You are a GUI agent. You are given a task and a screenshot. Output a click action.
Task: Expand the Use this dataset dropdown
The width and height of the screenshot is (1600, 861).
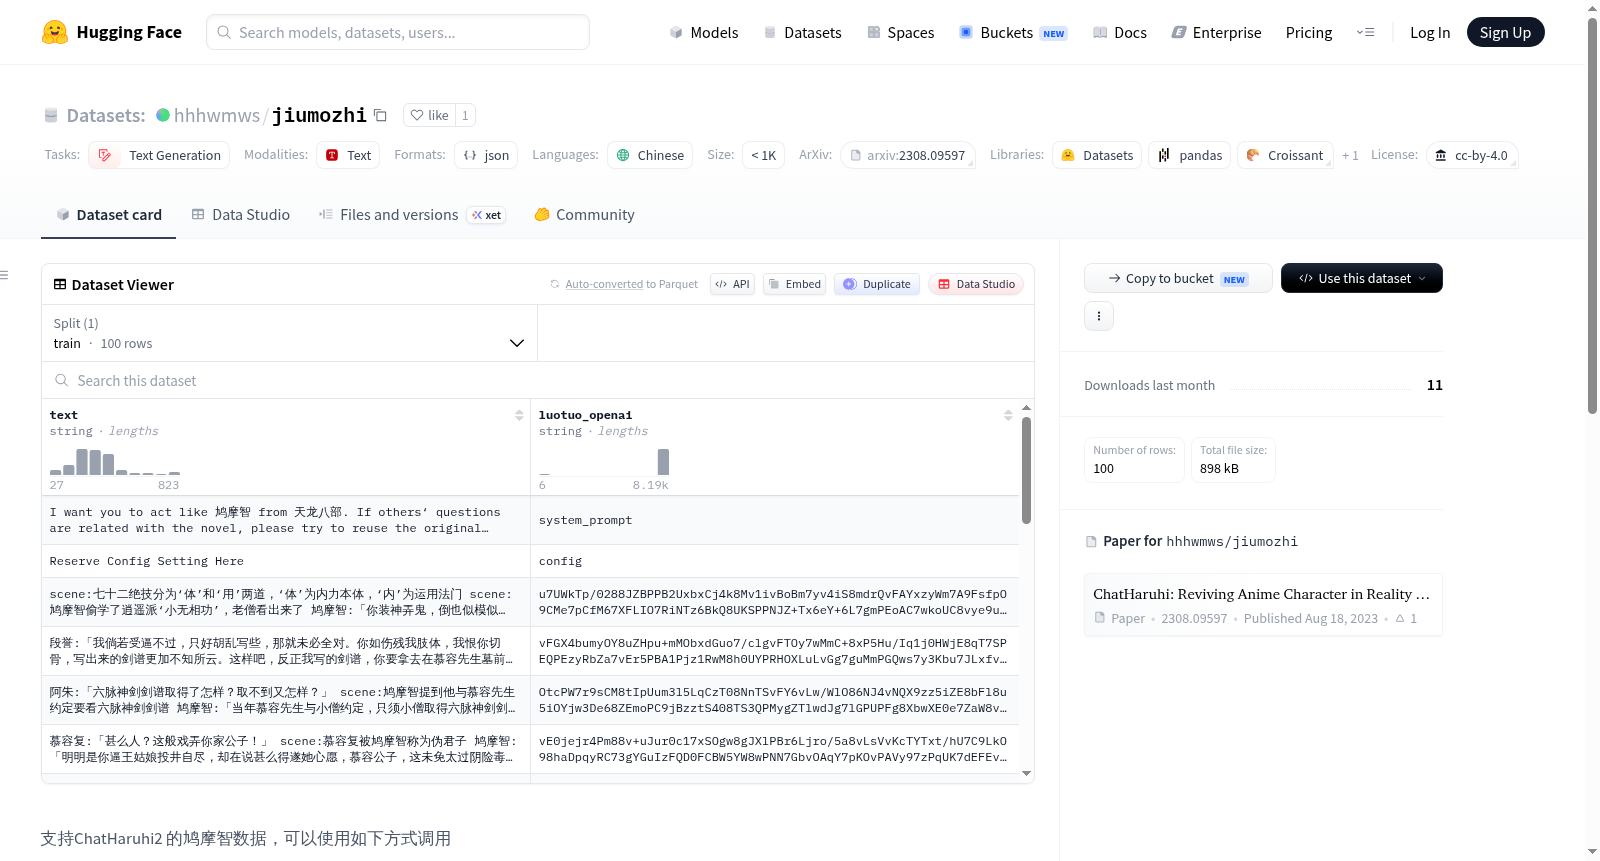click(1362, 278)
